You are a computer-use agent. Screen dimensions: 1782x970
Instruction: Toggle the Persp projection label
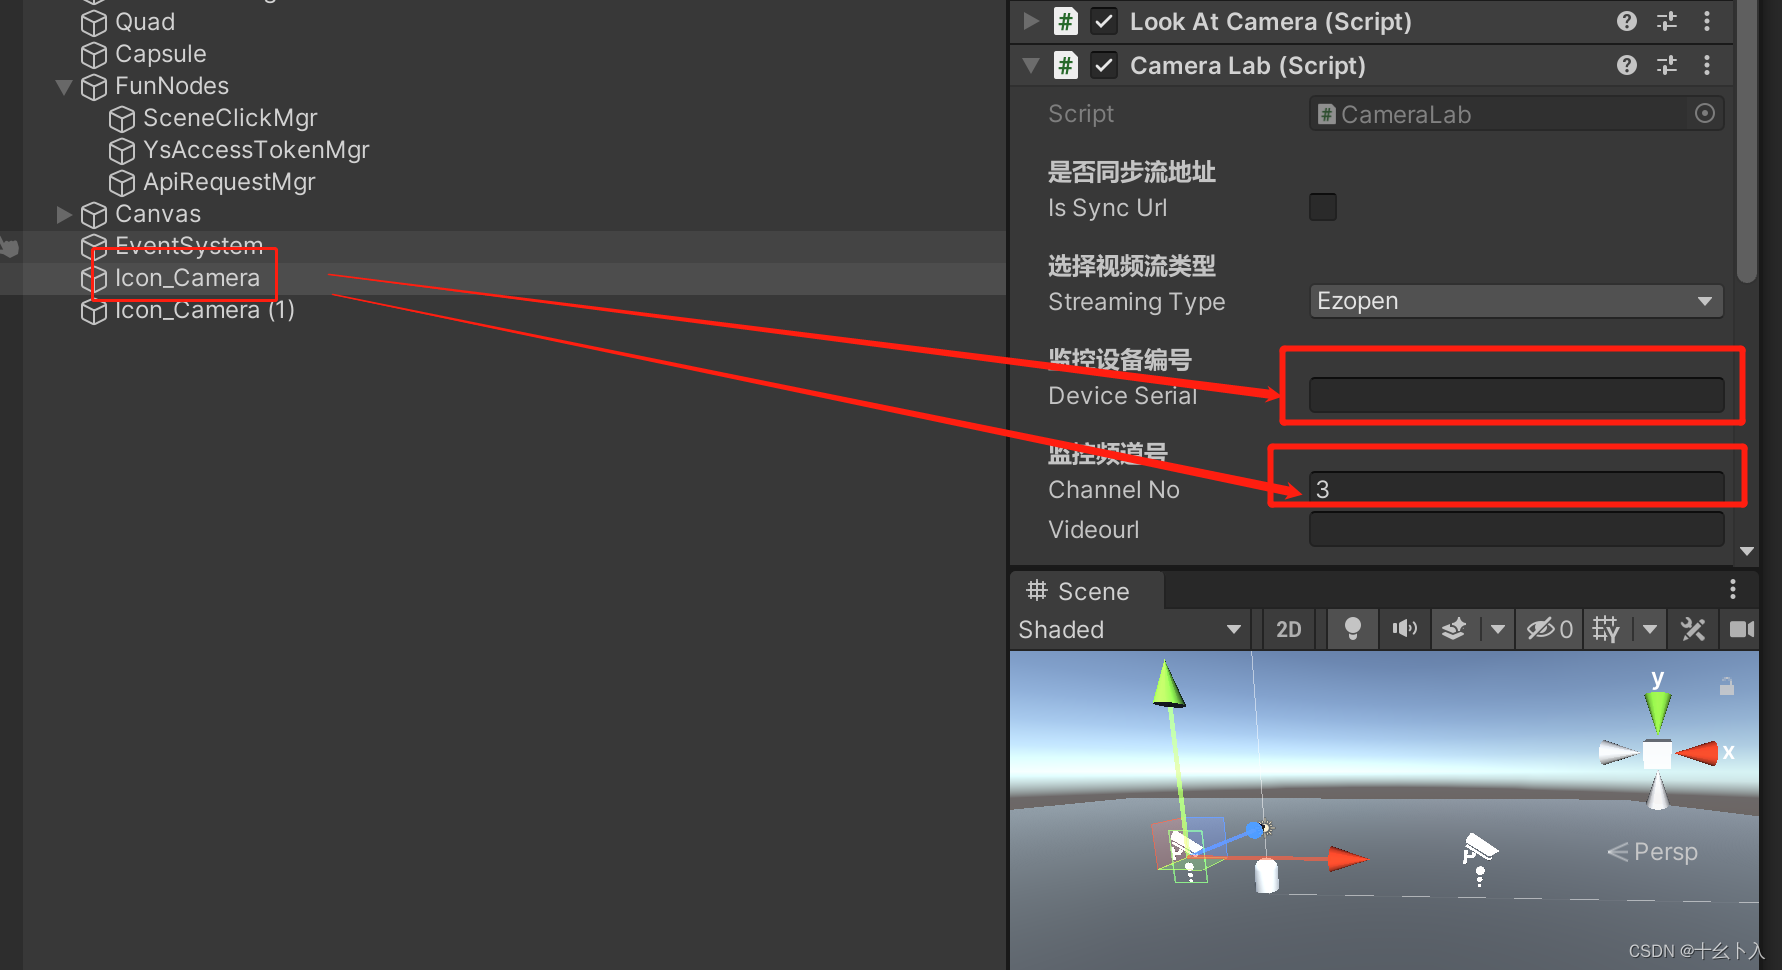point(1652,852)
